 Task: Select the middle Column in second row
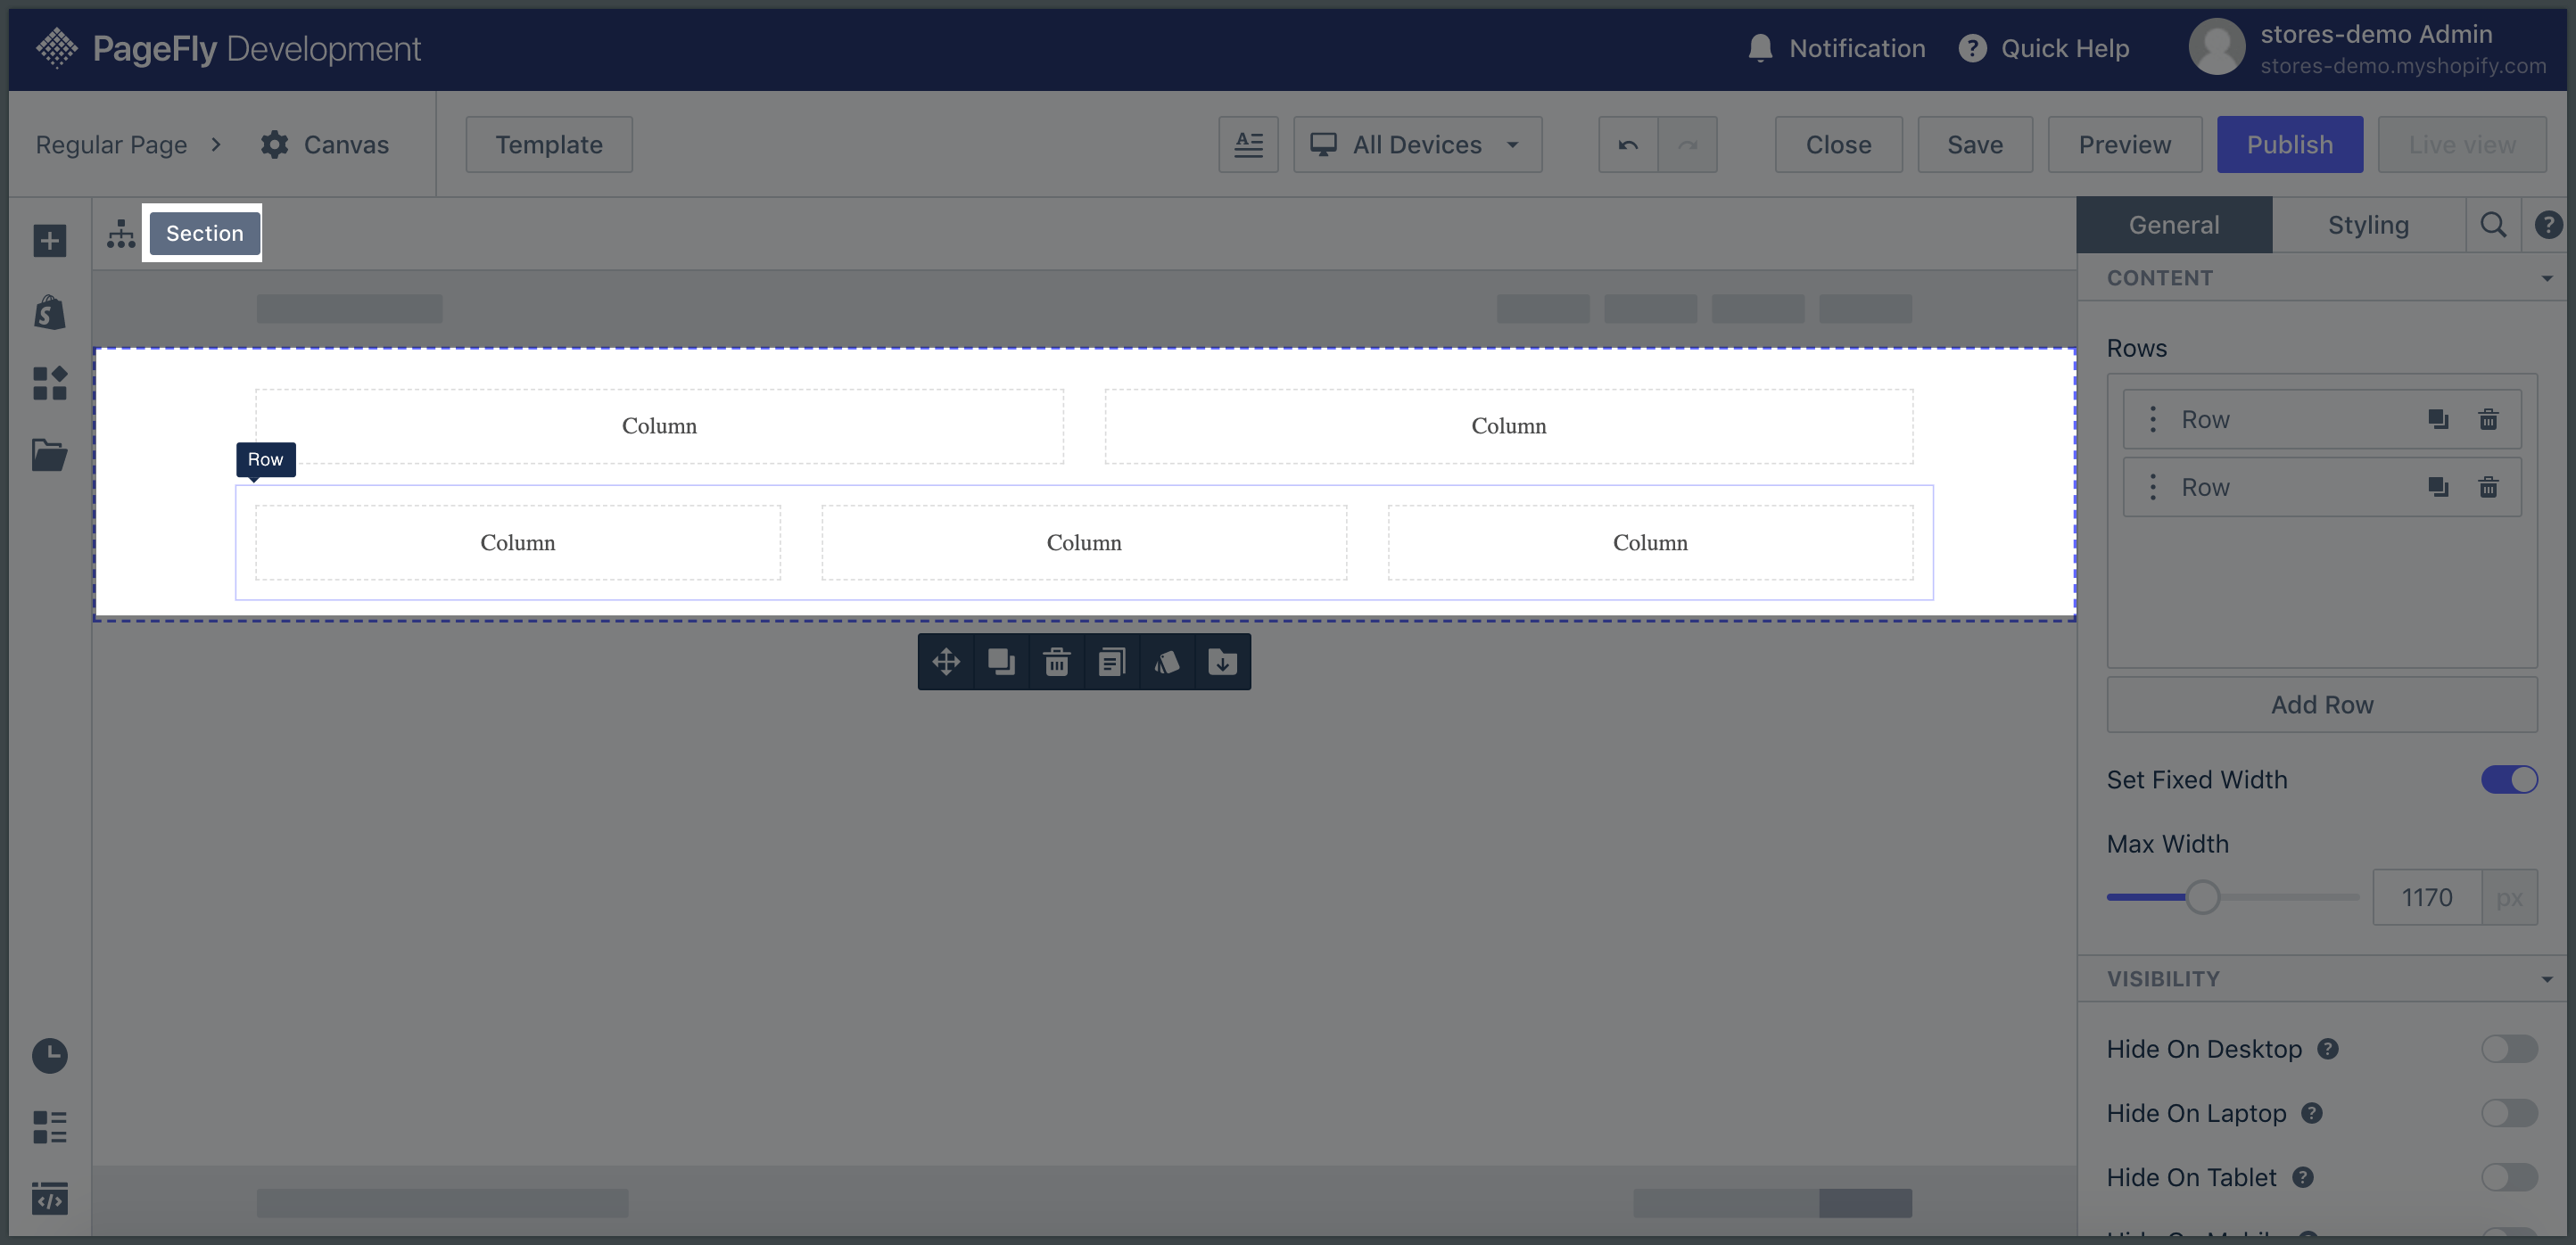1084,543
